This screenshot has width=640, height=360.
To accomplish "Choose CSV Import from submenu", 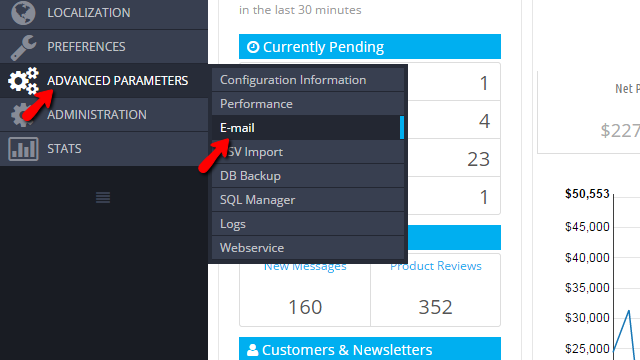I will 308,152.
